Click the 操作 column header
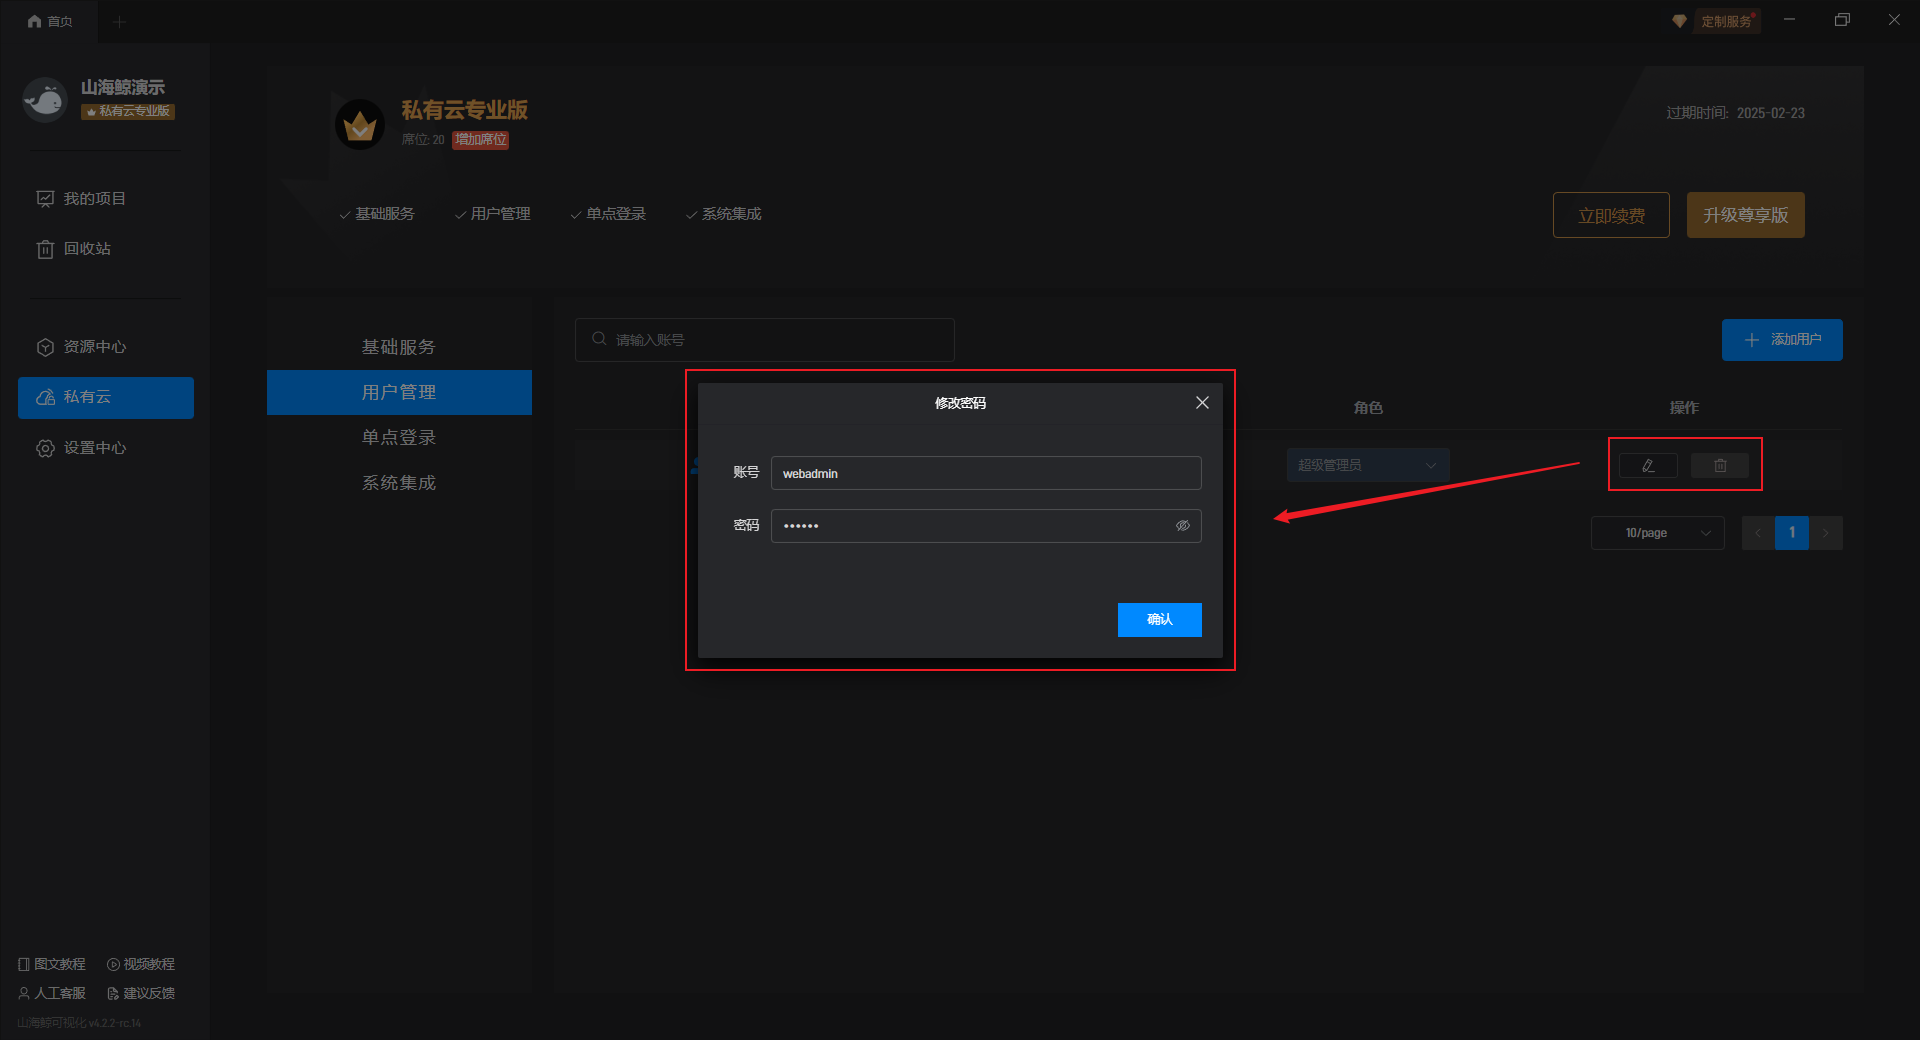This screenshot has height=1040, width=1920. [x=1684, y=408]
